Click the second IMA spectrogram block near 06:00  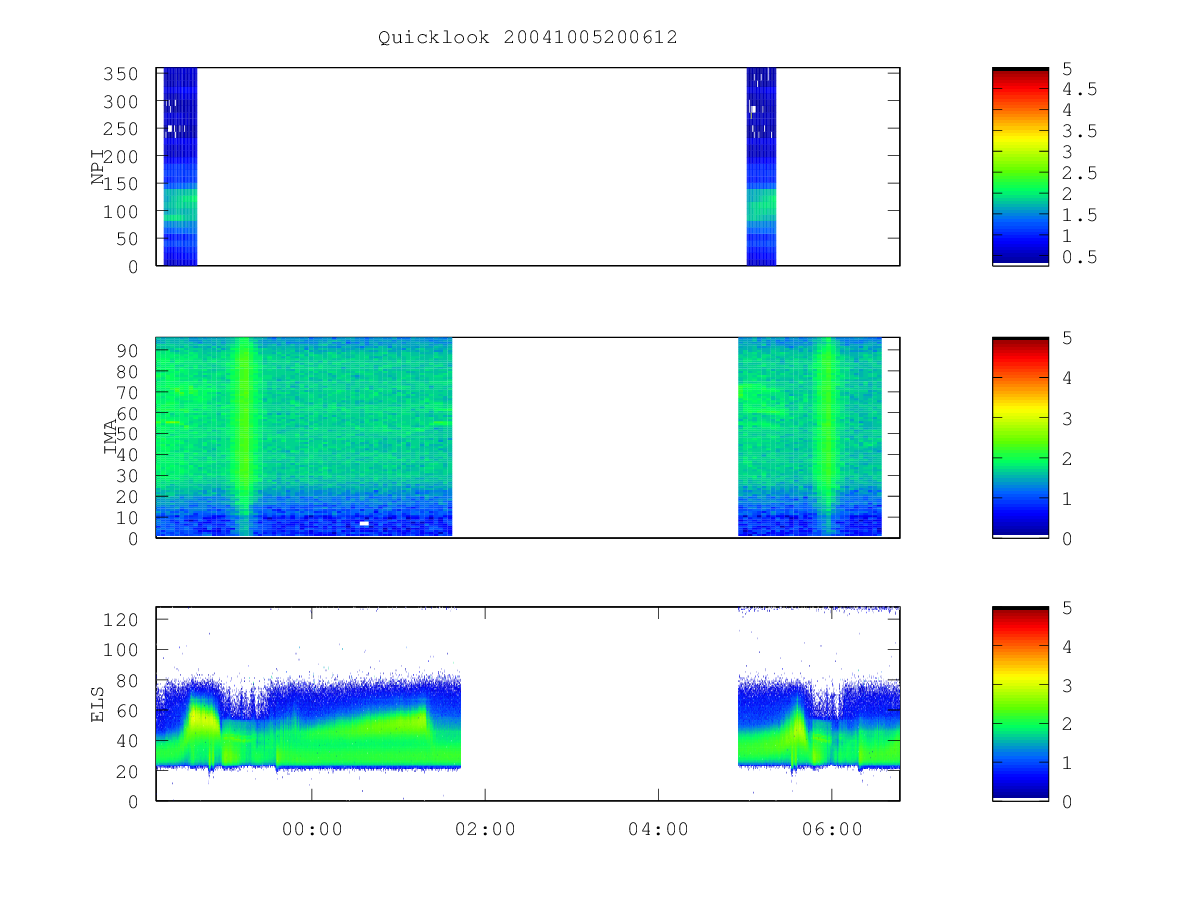click(810, 437)
